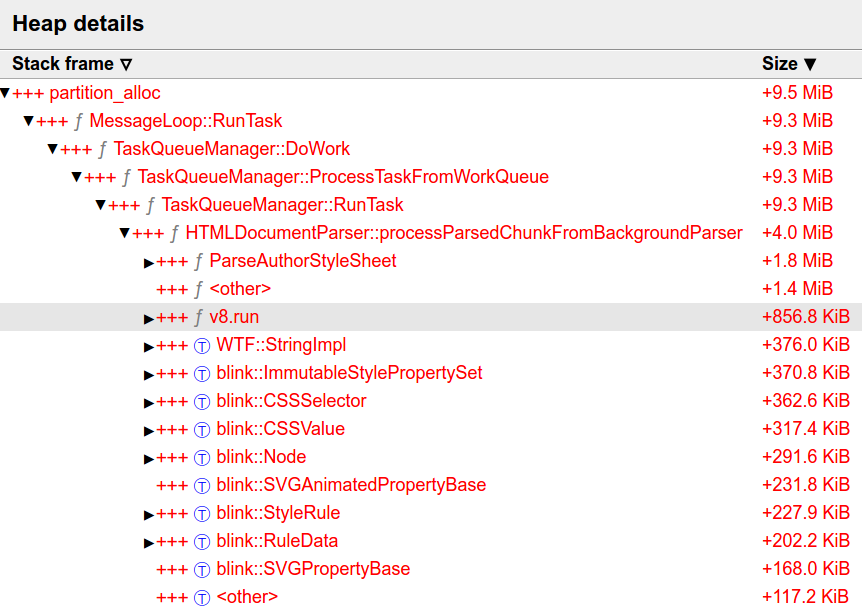Select the blink::SVGPropertyBase row
This screenshot has width=862, height=606.
[x=313, y=569]
